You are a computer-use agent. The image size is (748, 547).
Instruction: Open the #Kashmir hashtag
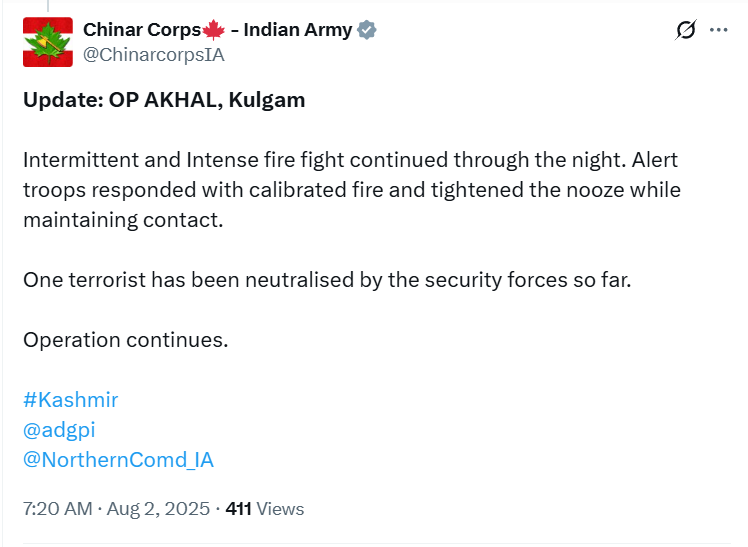(71, 400)
